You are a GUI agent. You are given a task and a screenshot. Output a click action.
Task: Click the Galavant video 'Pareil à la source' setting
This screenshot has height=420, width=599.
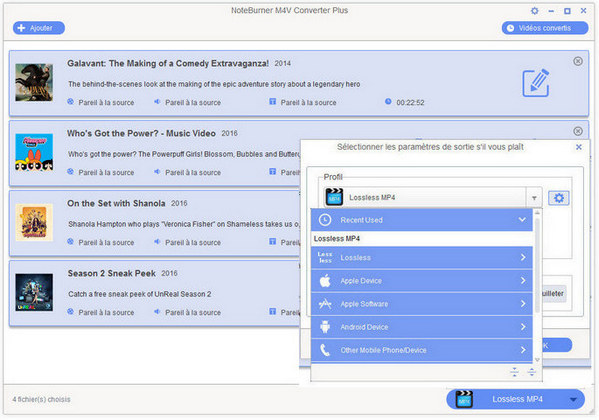point(106,102)
